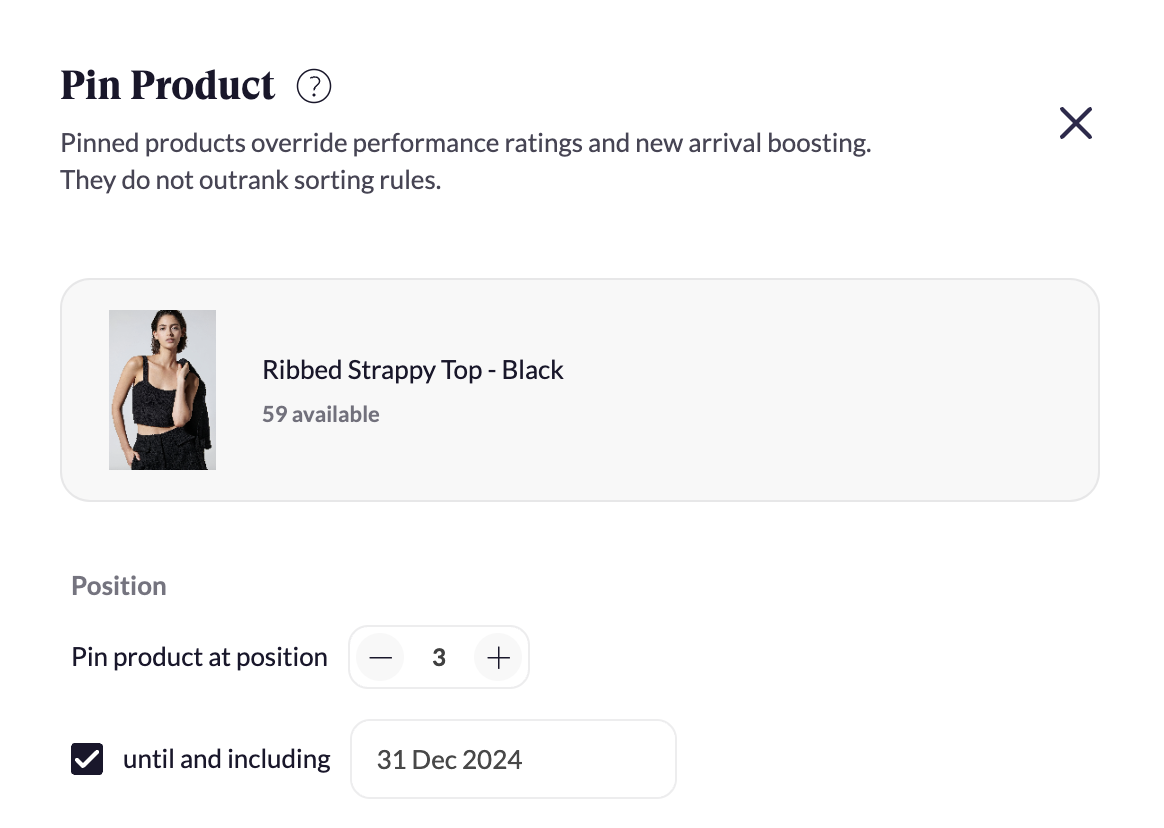The image size is (1164, 828).
Task: Click the Pinned products override description line
Action: (x=465, y=143)
